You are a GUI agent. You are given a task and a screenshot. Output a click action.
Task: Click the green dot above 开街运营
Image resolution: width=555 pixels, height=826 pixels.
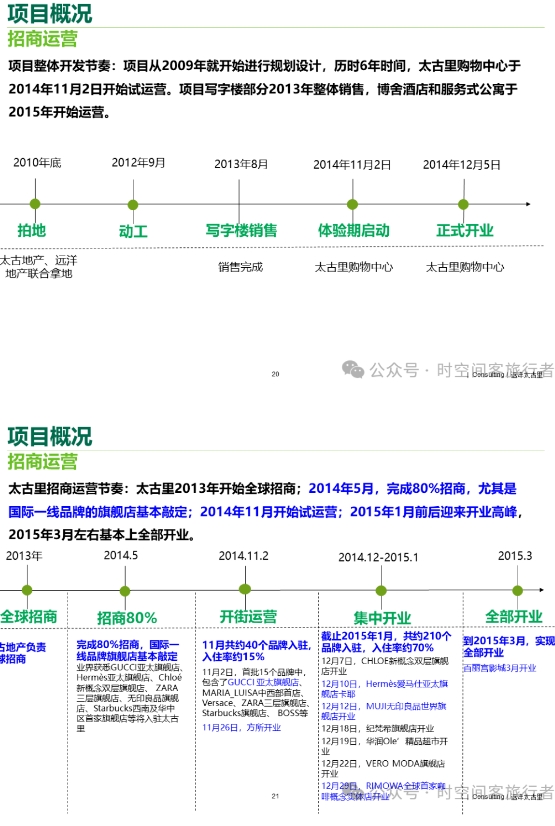(245, 589)
